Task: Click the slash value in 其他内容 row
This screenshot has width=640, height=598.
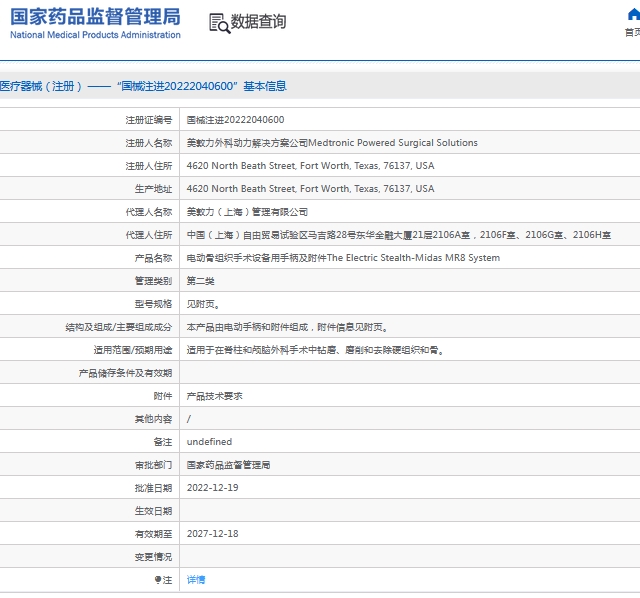Action: 189,419
